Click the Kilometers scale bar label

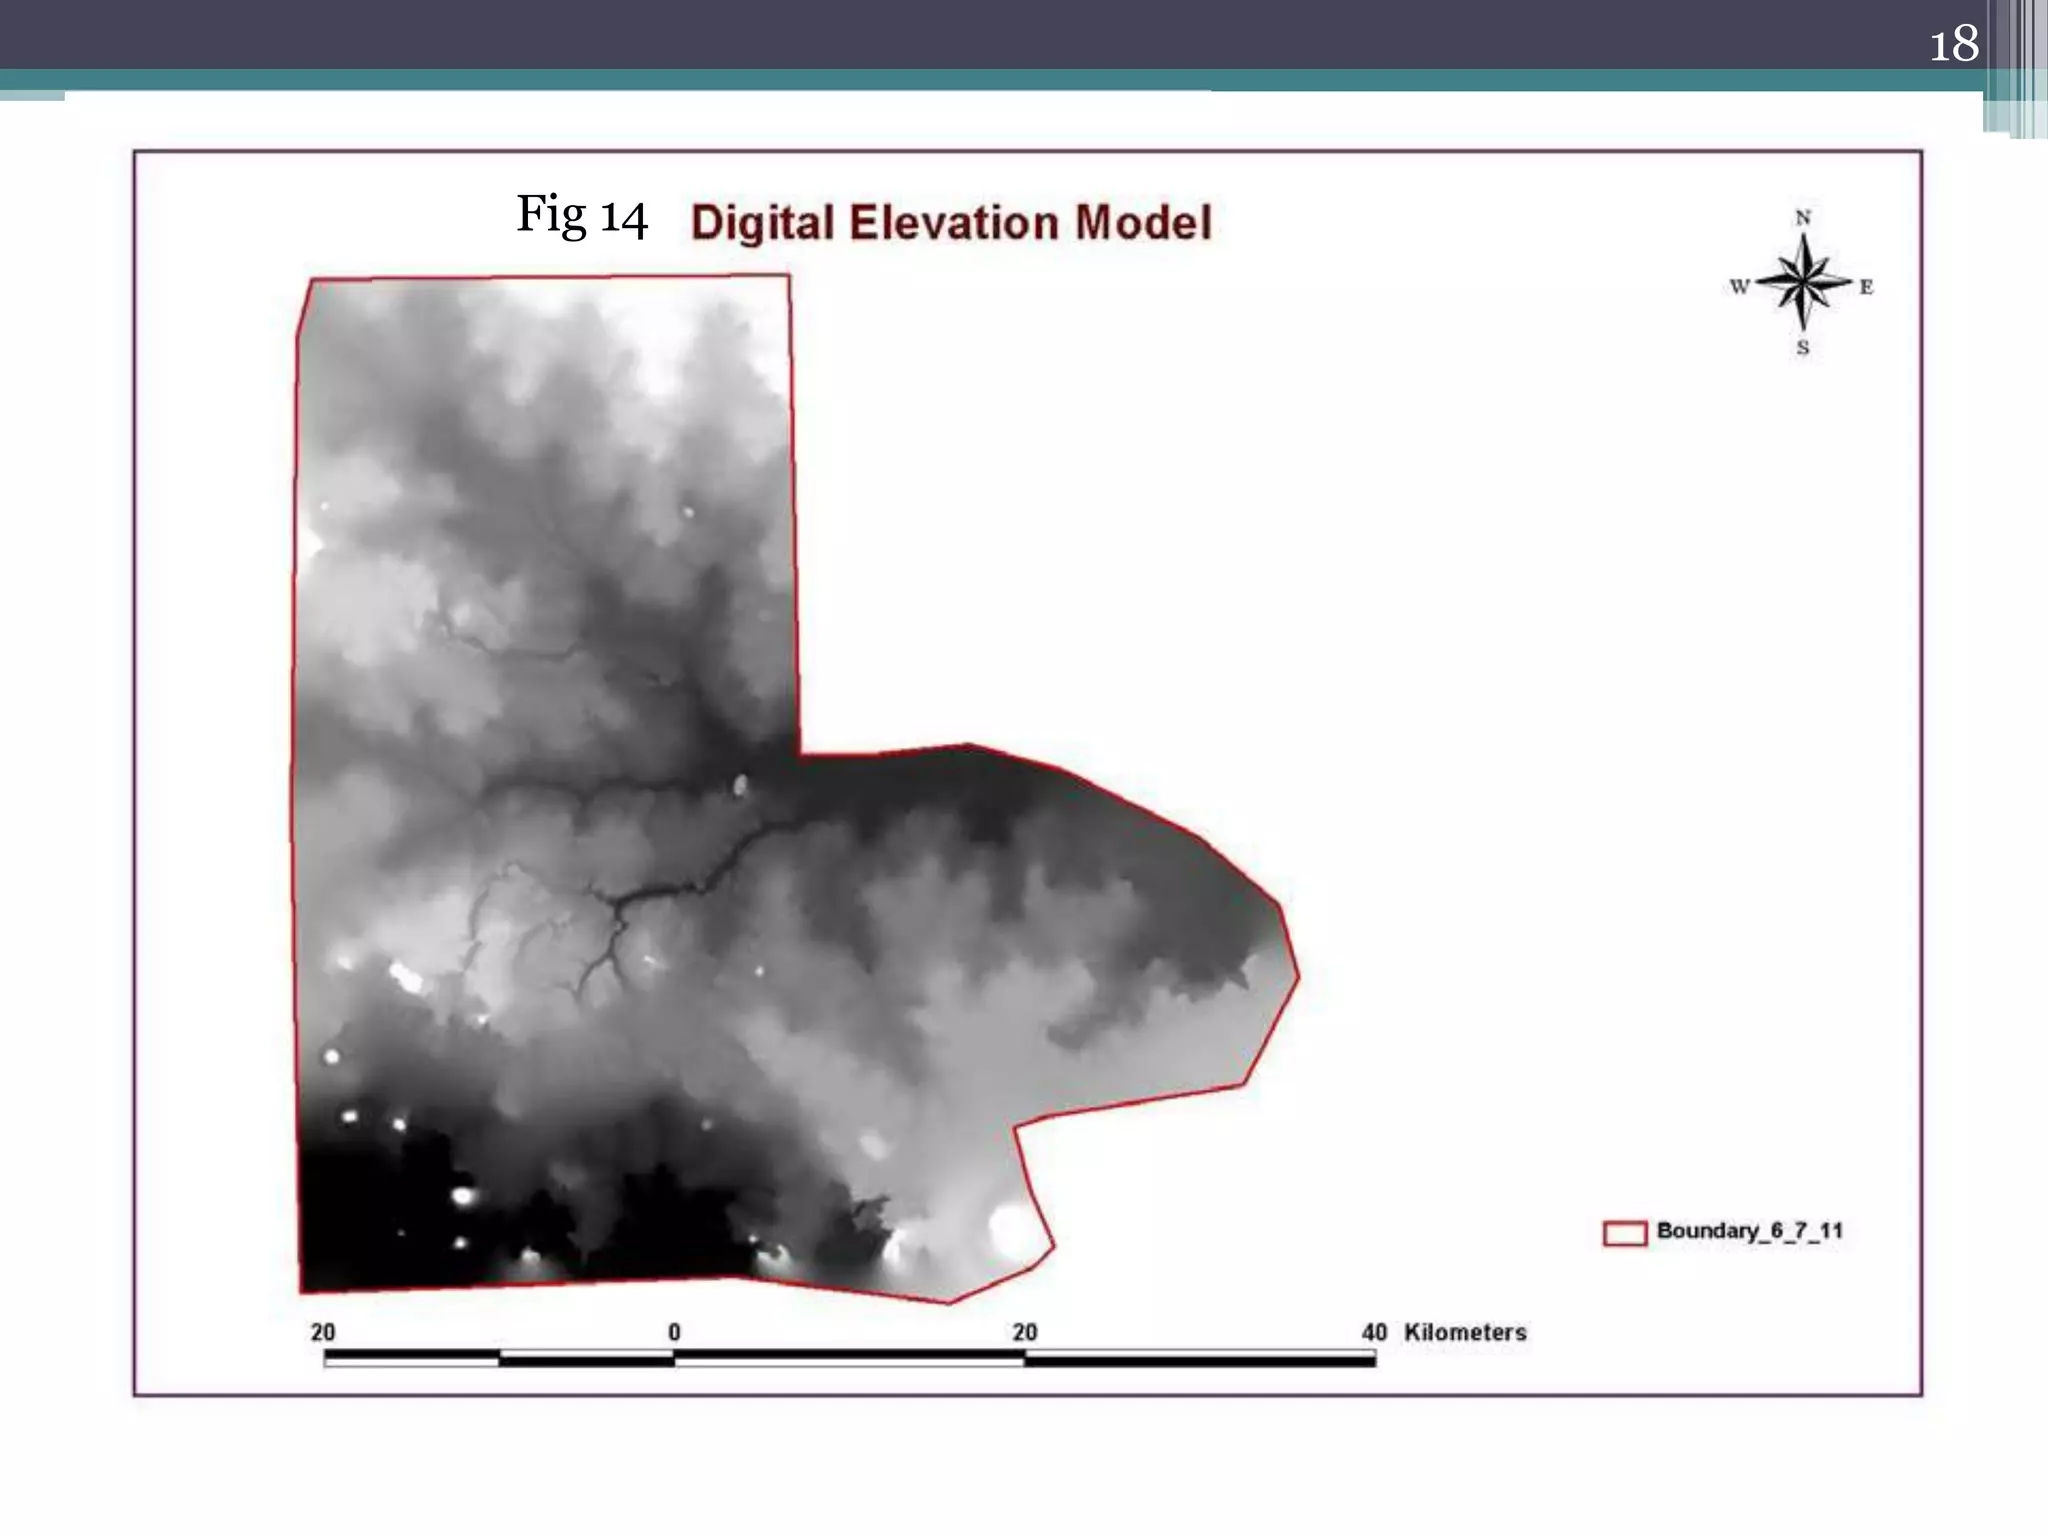[1465, 1332]
